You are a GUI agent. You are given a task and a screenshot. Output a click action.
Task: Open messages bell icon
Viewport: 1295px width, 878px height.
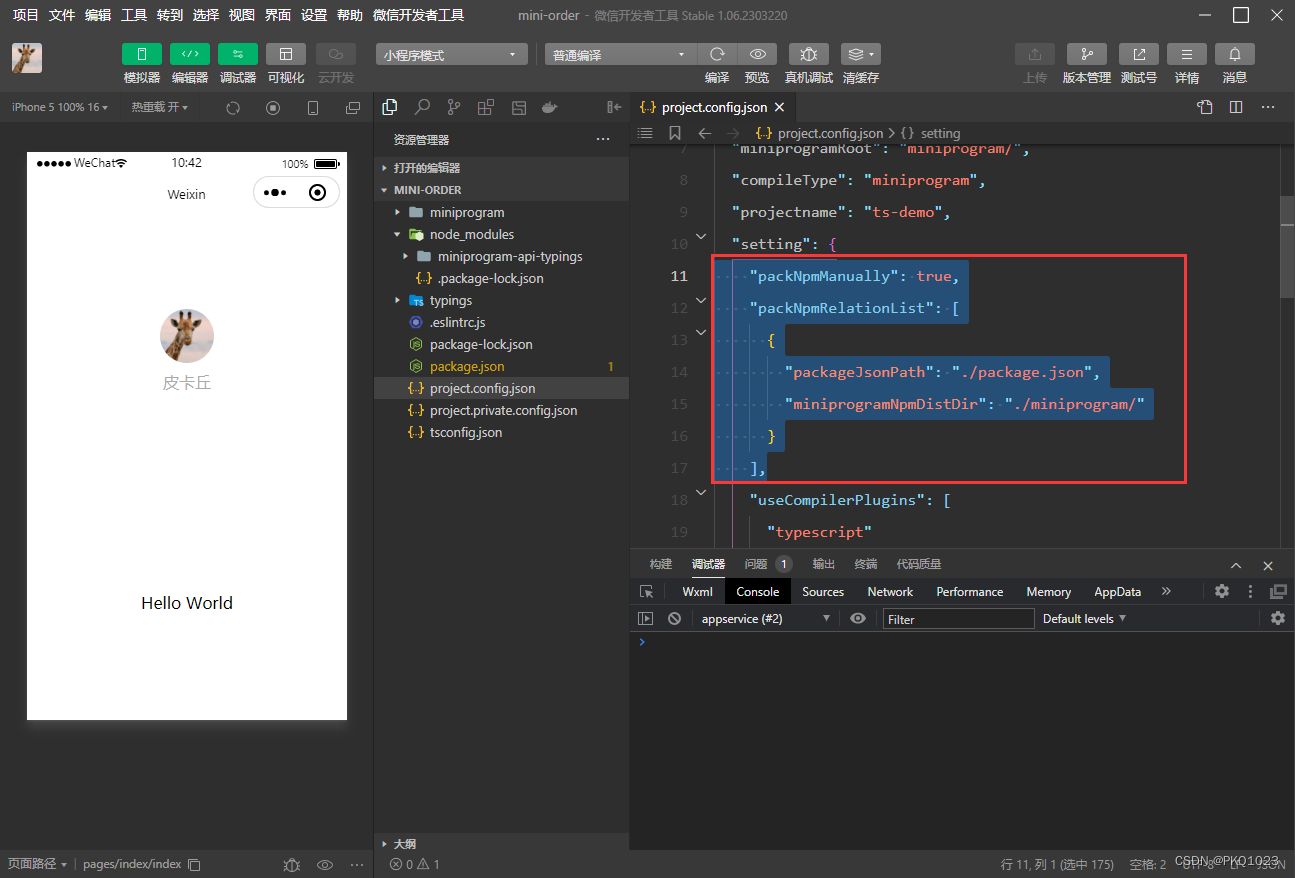point(1235,54)
